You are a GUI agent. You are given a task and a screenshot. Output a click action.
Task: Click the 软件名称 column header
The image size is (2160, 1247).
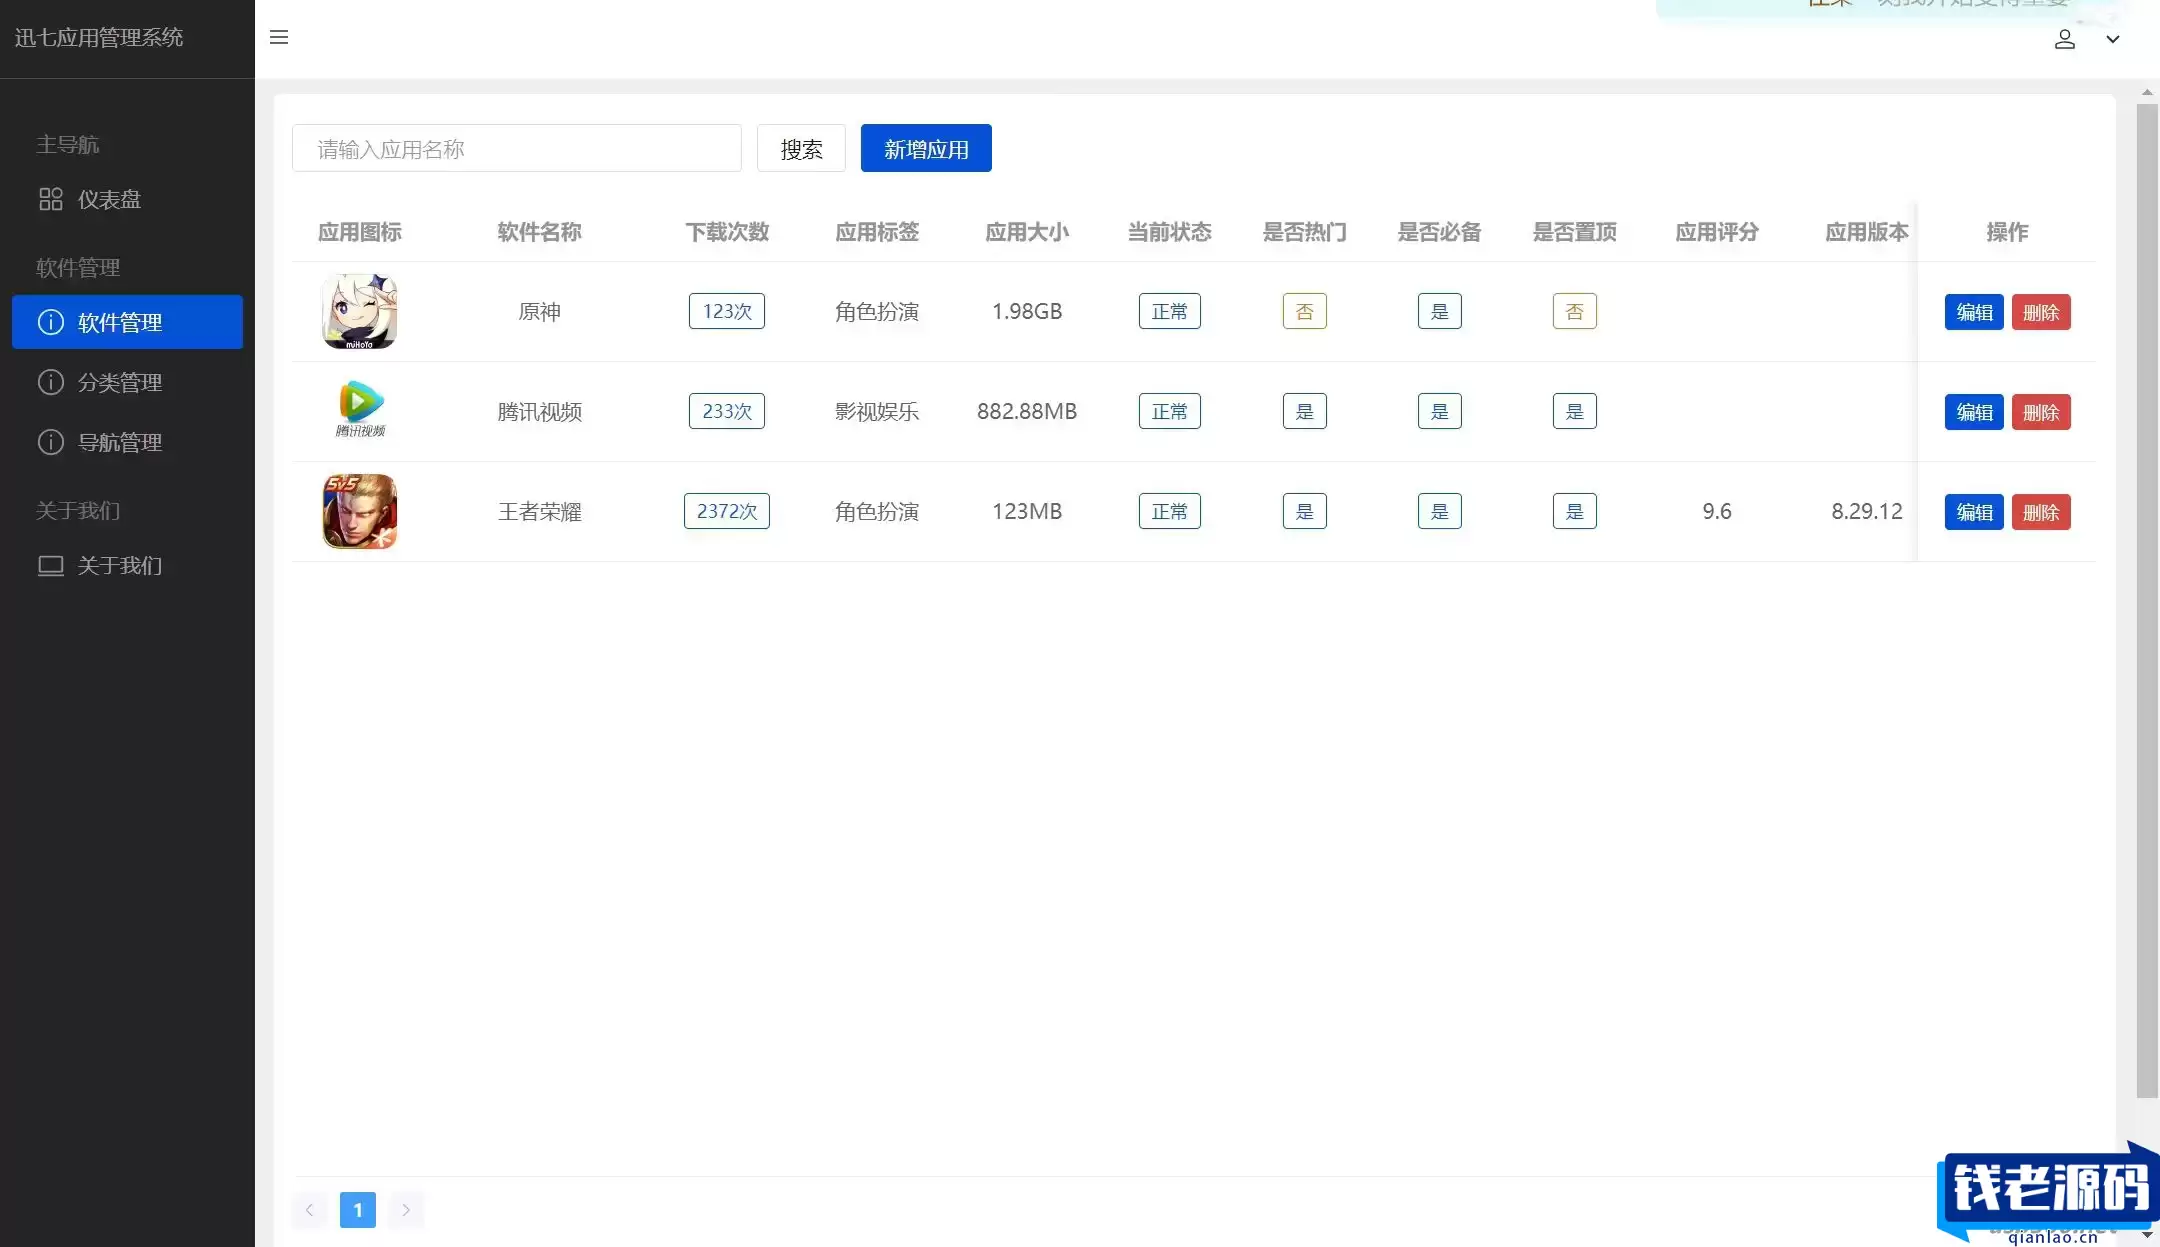pos(539,232)
